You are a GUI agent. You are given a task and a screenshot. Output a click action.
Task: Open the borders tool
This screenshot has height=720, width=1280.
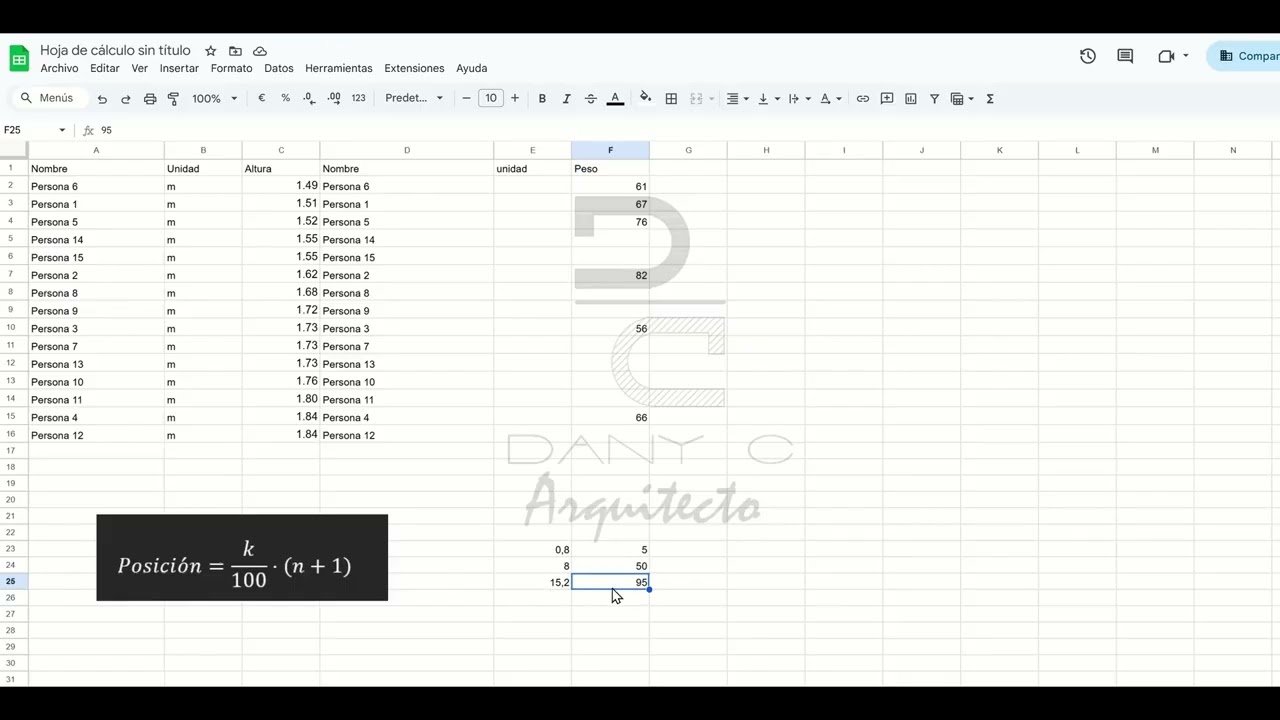pos(671,99)
